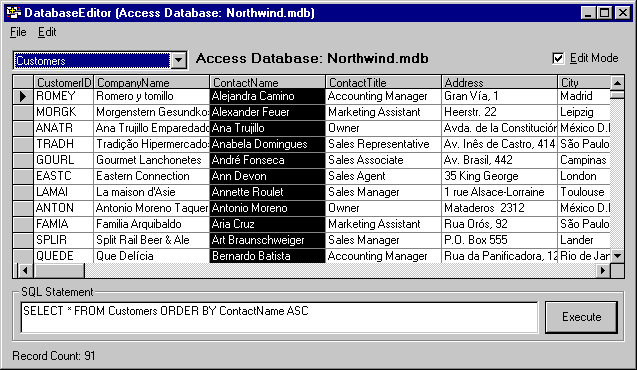Click the address cell 'P.O. Box 555'

point(499,240)
